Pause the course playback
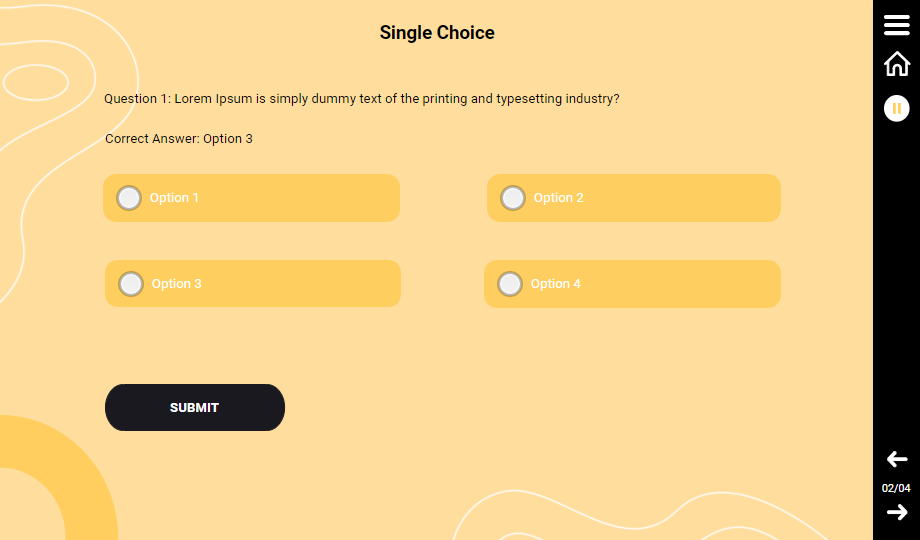The image size is (920, 540). [x=897, y=108]
